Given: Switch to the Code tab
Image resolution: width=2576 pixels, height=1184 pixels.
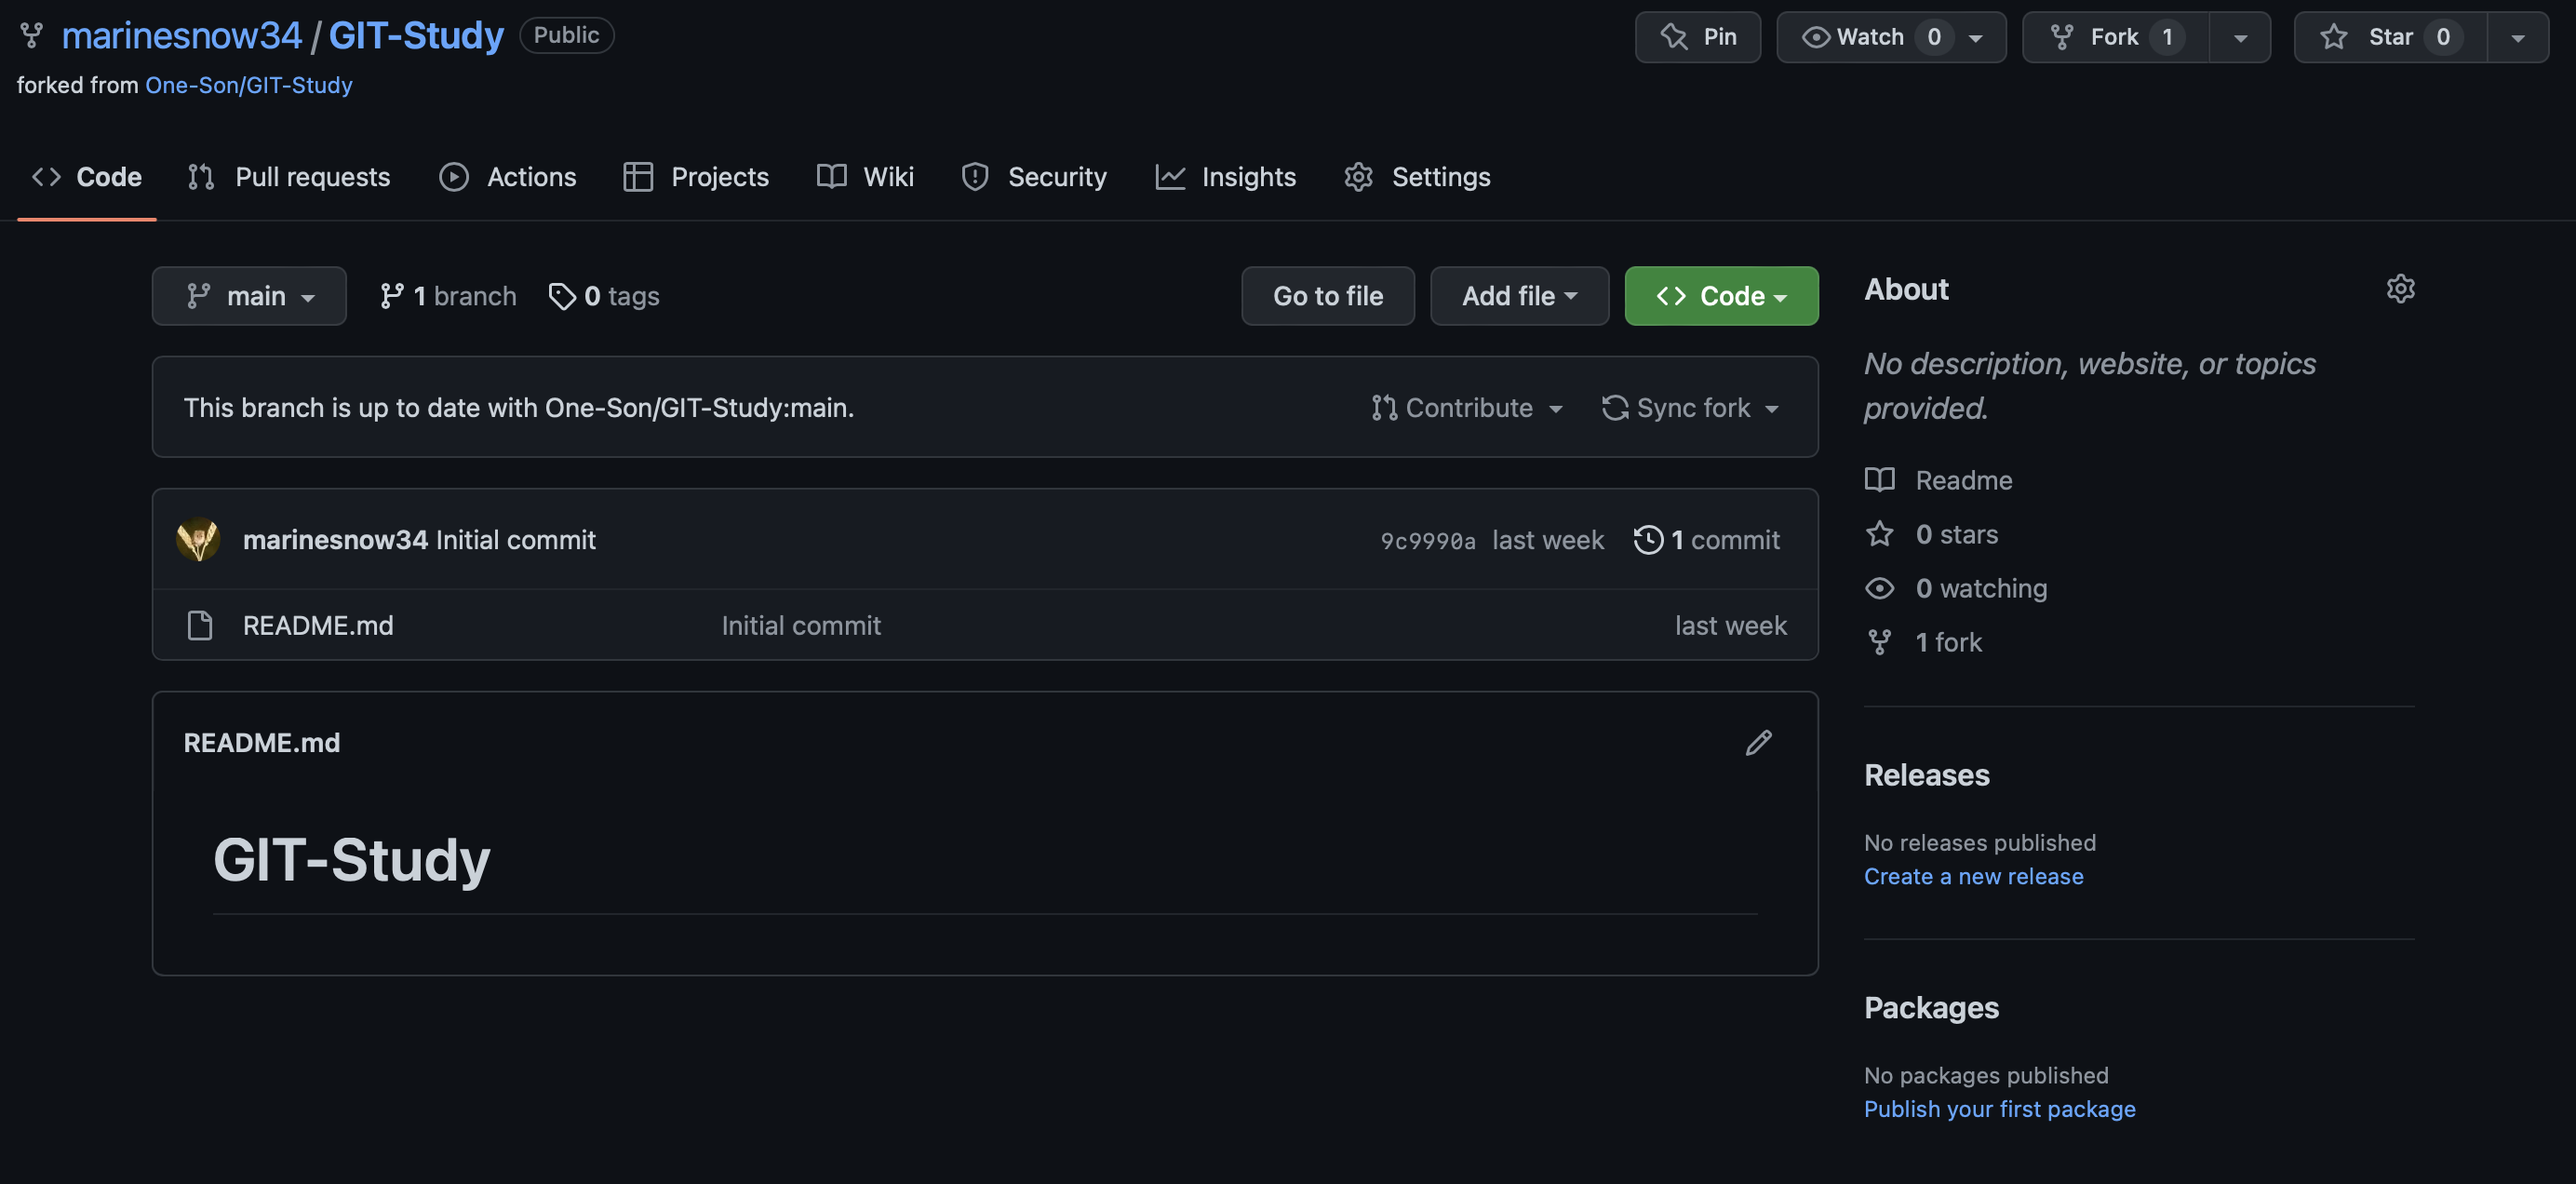Looking at the screenshot, I should click(x=87, y=177).
